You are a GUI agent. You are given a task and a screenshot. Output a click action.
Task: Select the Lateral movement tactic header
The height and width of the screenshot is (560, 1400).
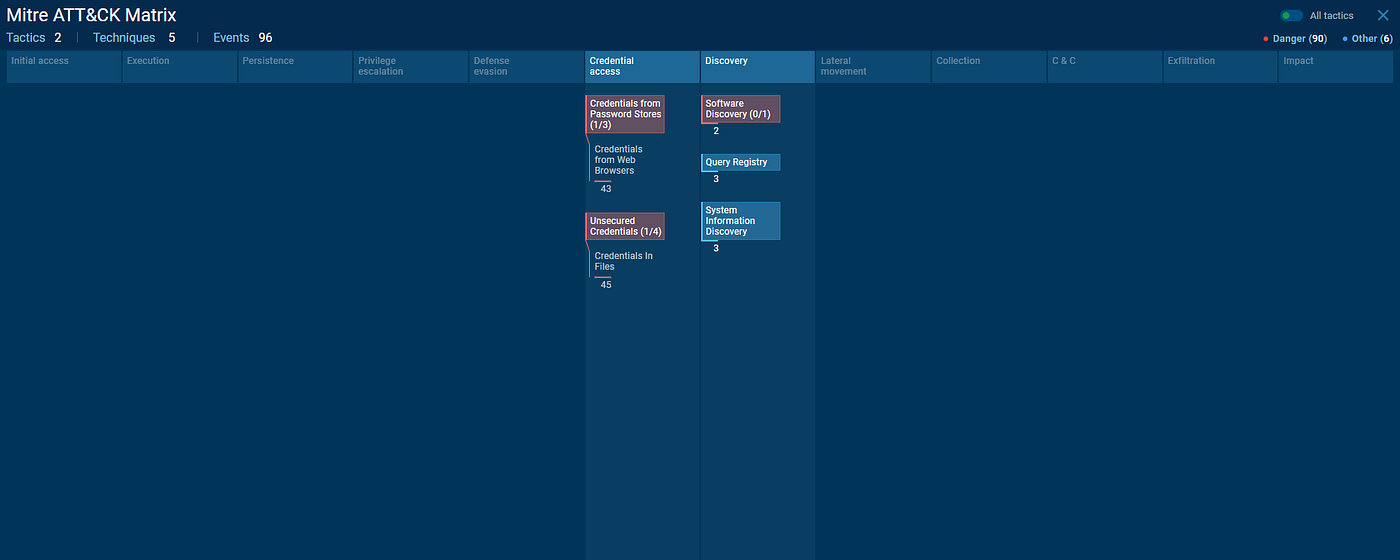coord(873,67)
